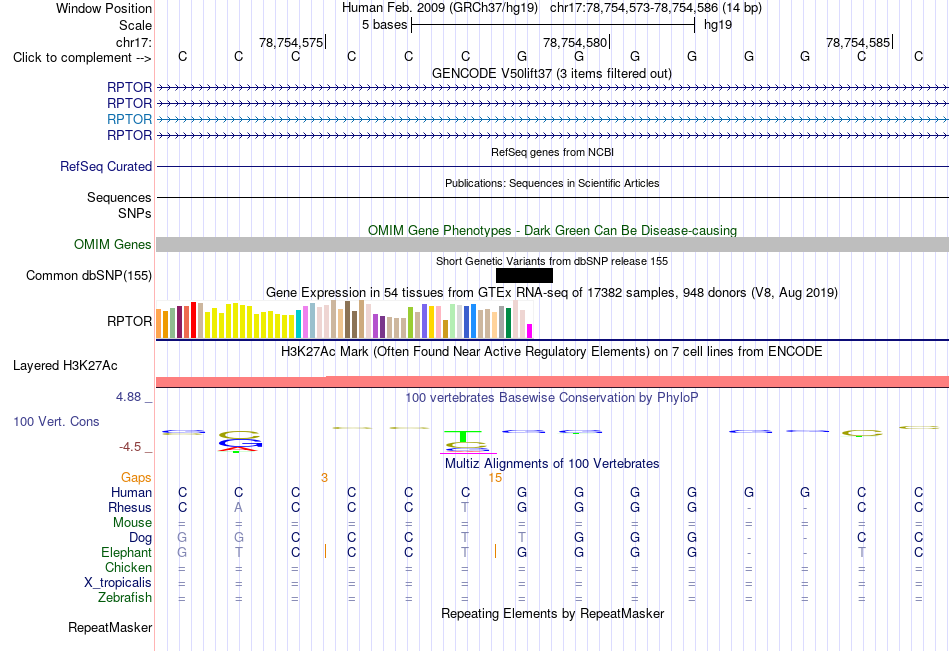The height and width of the screenshot is (651, 950).
Task: Click the 78,754,585 position label
Action: 858,42
